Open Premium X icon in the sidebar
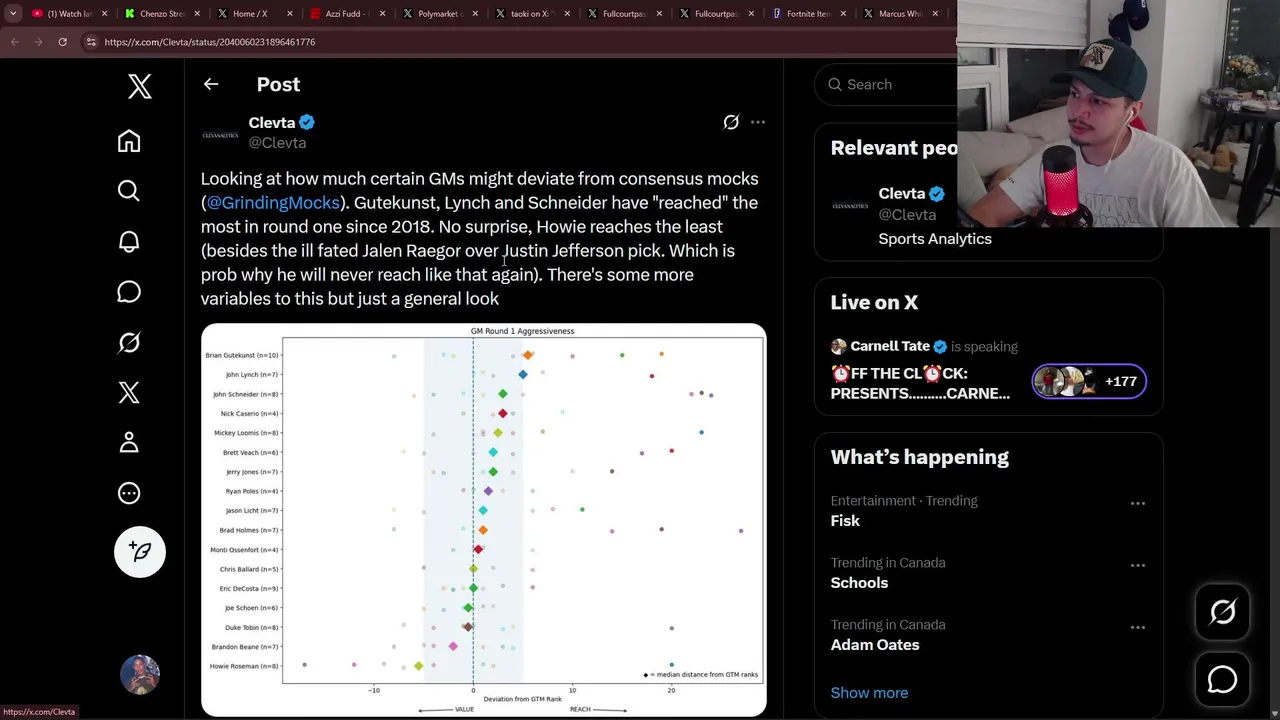The image size is (1280, 720). click(x=129, y=392)
